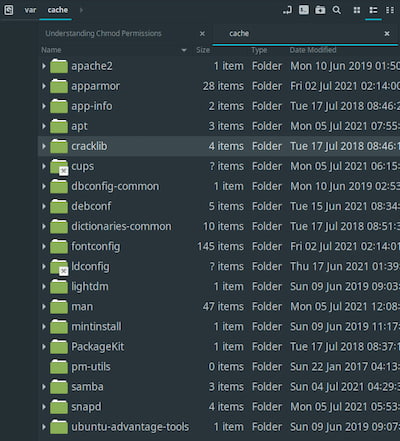400x441 pixels.
Task: Click the locked cups folder icon
Action: click(x=59, y=166)
